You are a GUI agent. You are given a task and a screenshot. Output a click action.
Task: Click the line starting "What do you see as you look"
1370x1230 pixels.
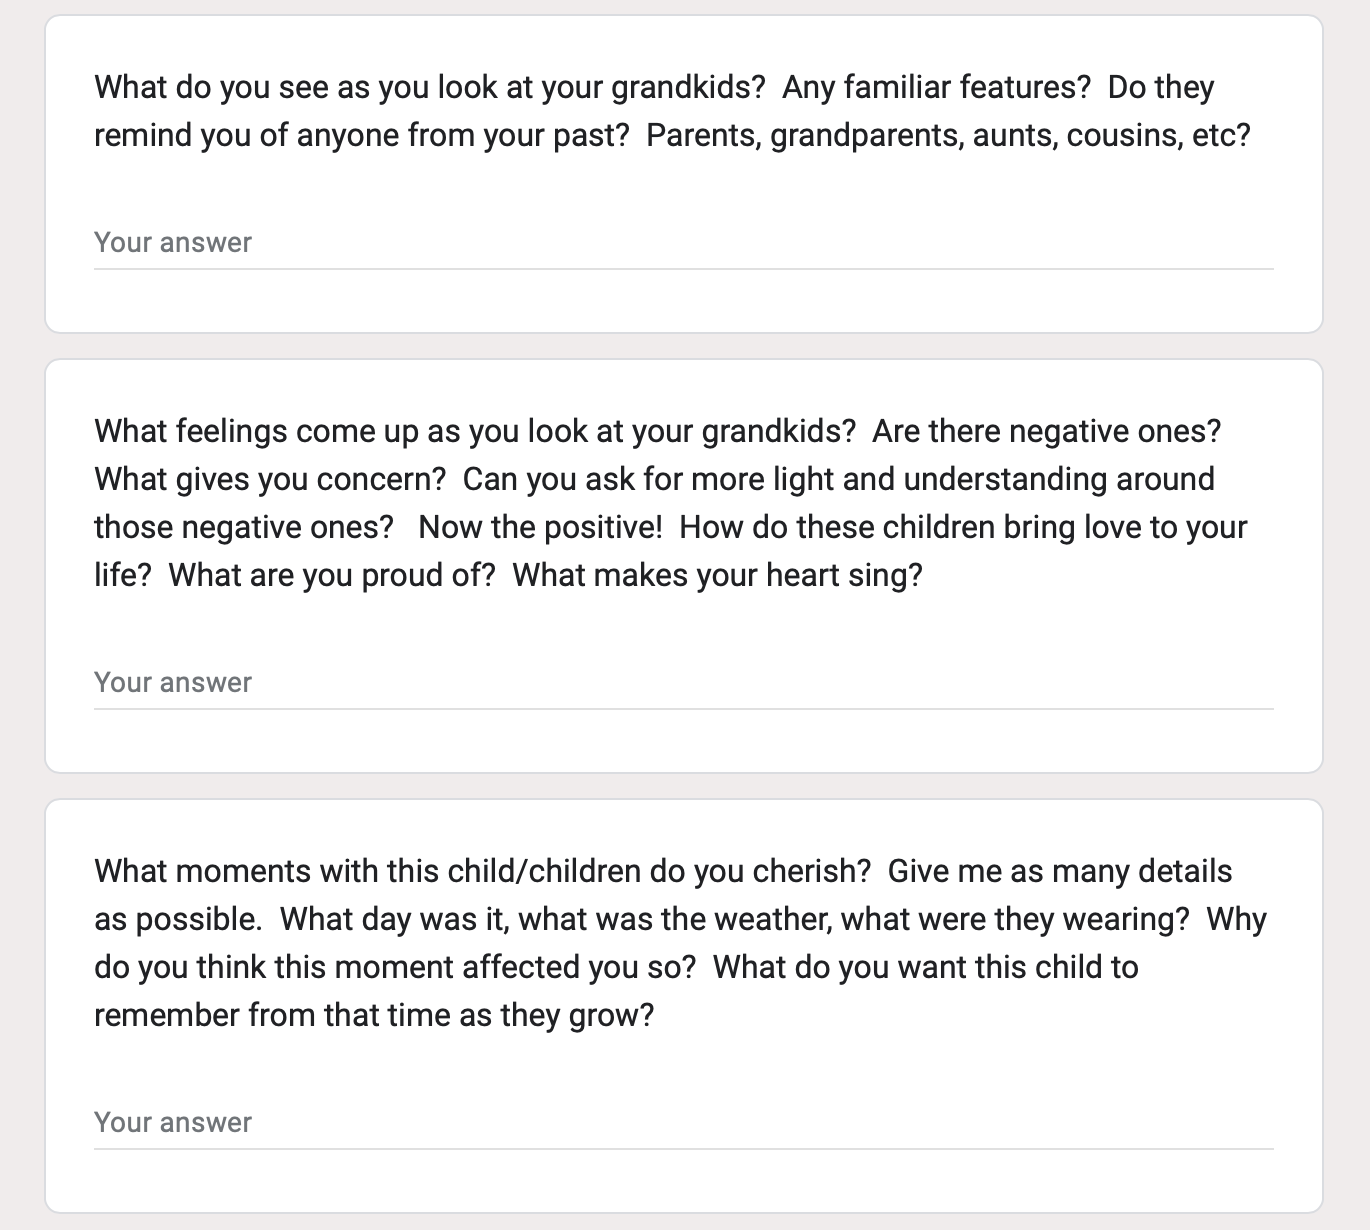(654, 88)
